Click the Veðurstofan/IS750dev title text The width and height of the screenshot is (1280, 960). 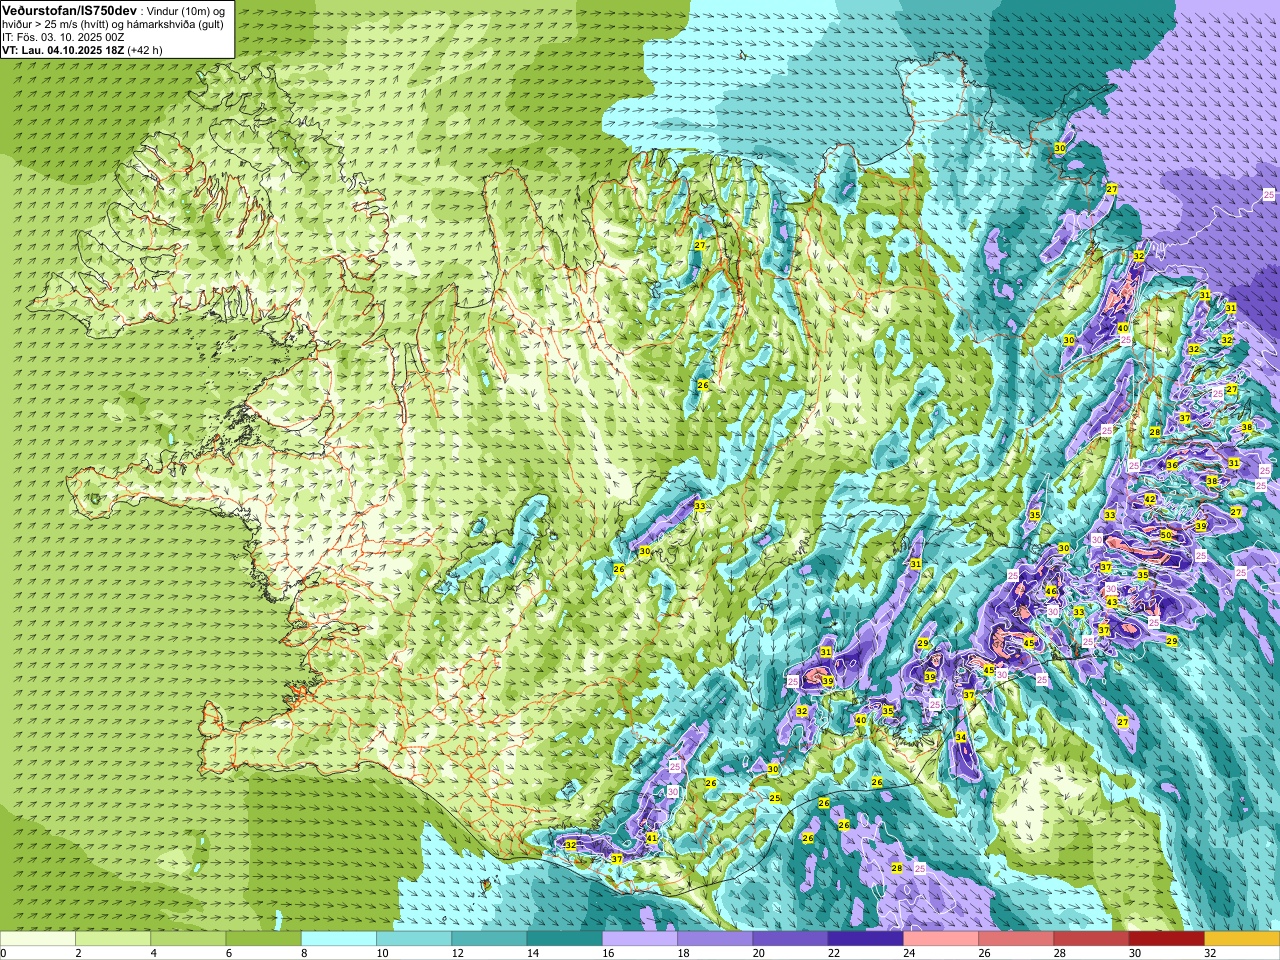click(x=69, y=9)
